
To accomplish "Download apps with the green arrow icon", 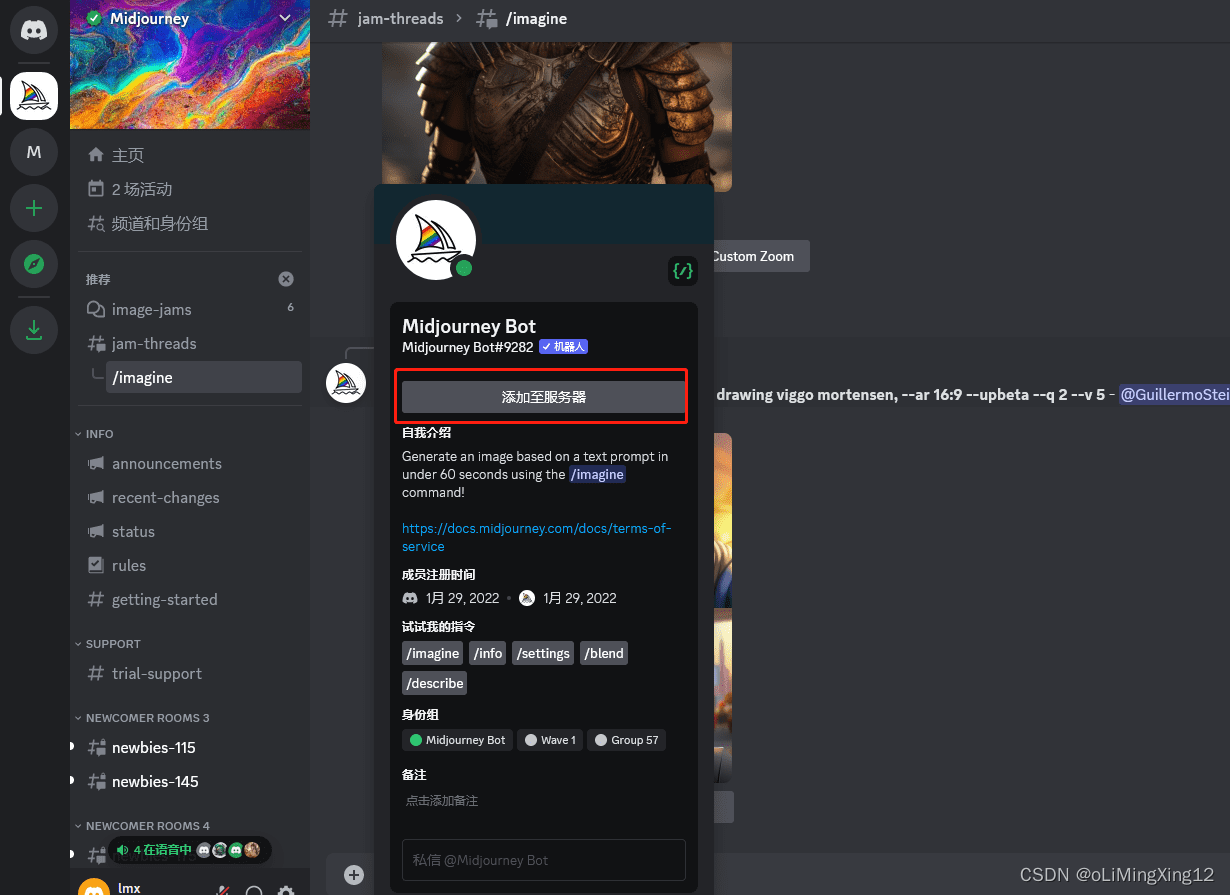I will point(34,329).
